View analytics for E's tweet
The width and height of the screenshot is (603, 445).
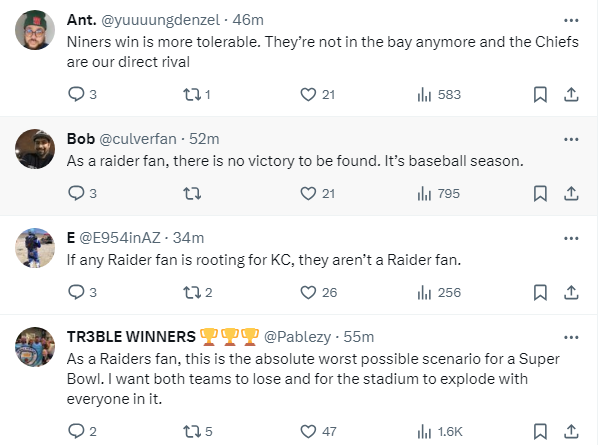[424, 293]
